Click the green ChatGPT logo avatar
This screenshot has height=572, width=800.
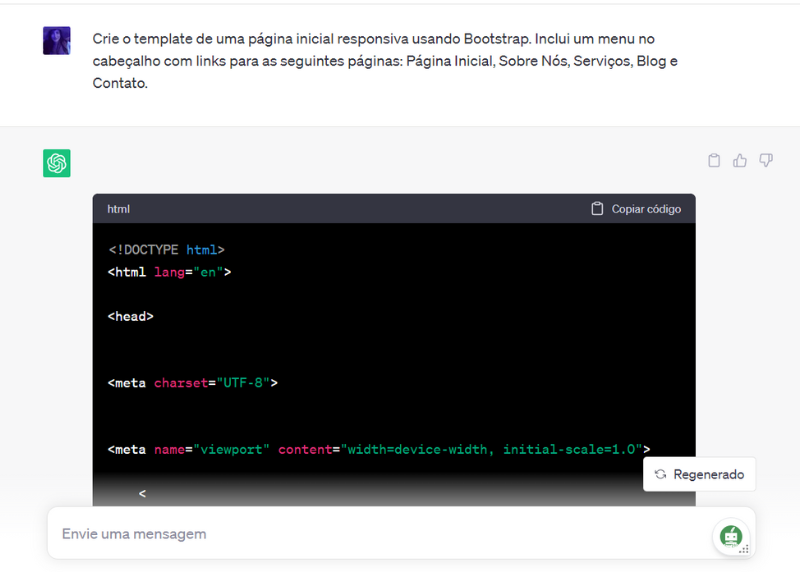(57, 163)
